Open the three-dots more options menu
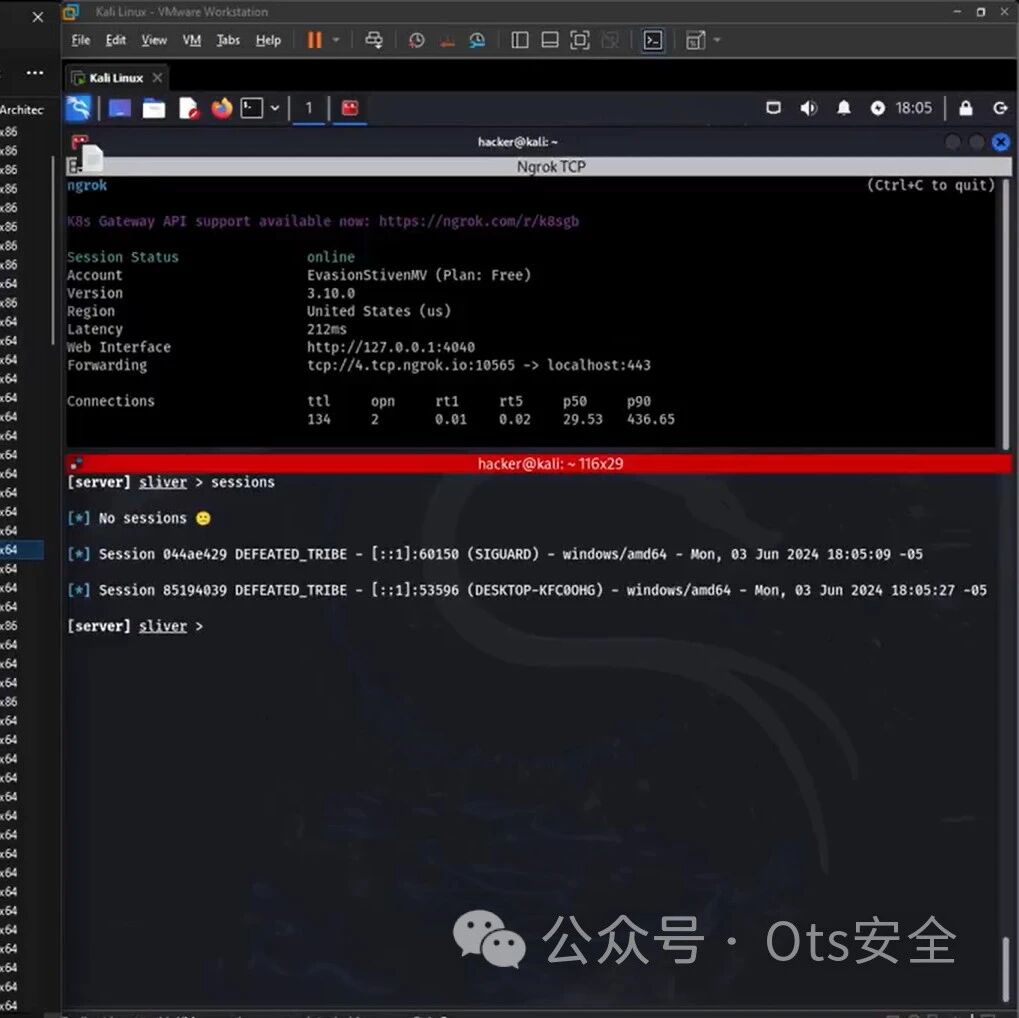Viewport: 1019px width, 1018px height. [x=35, y=73]
